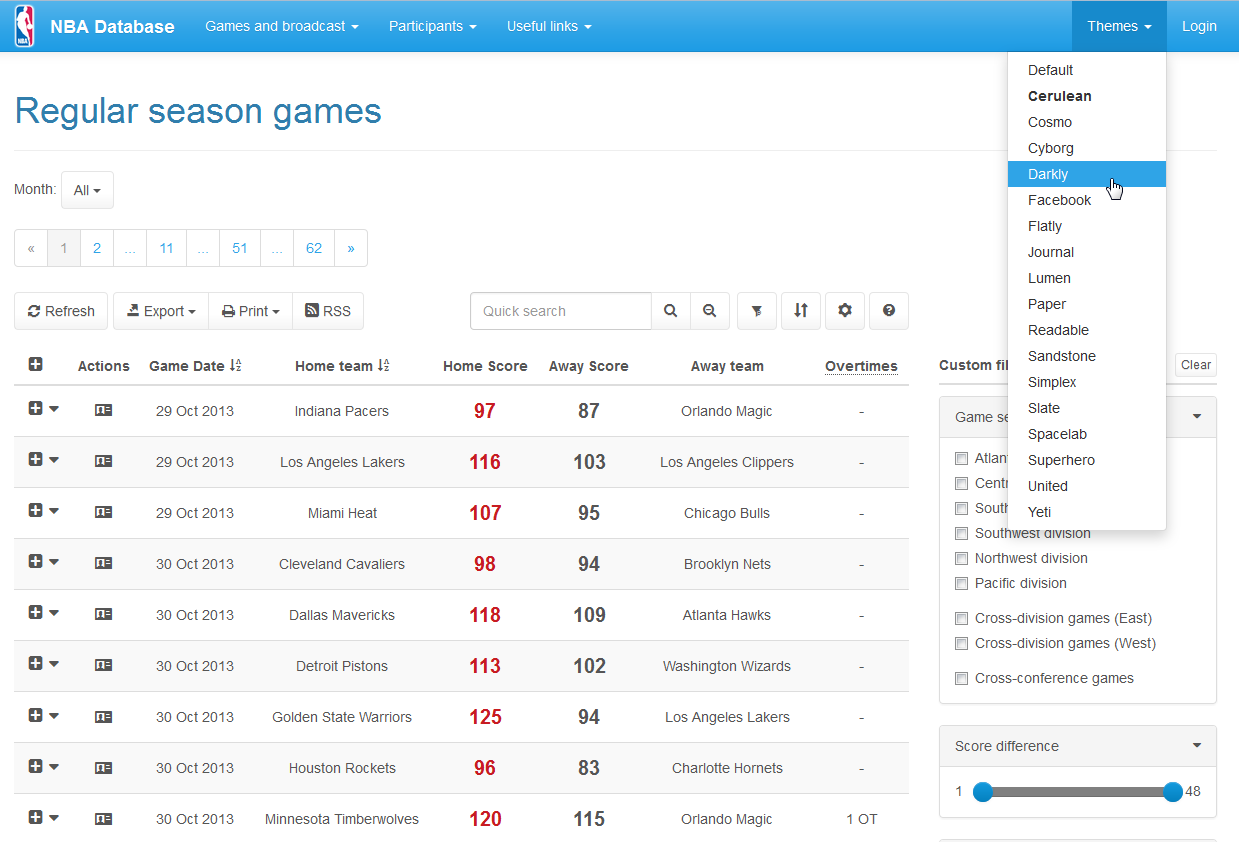Image resolution: width=1239 pixels, height=842 pixels.
Task: Click the question mark help icon
Action: click(889, 311)
